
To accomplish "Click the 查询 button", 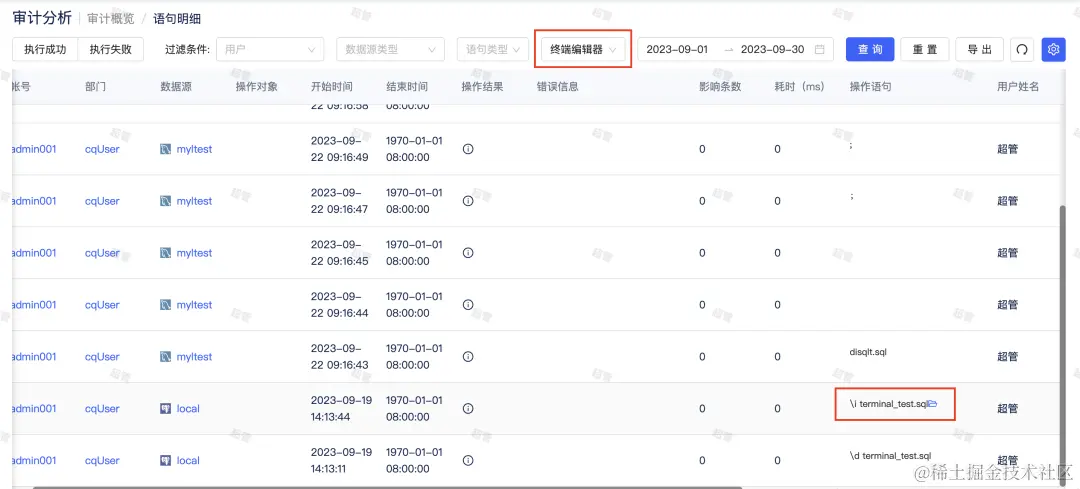I will [x=870, y=50].
